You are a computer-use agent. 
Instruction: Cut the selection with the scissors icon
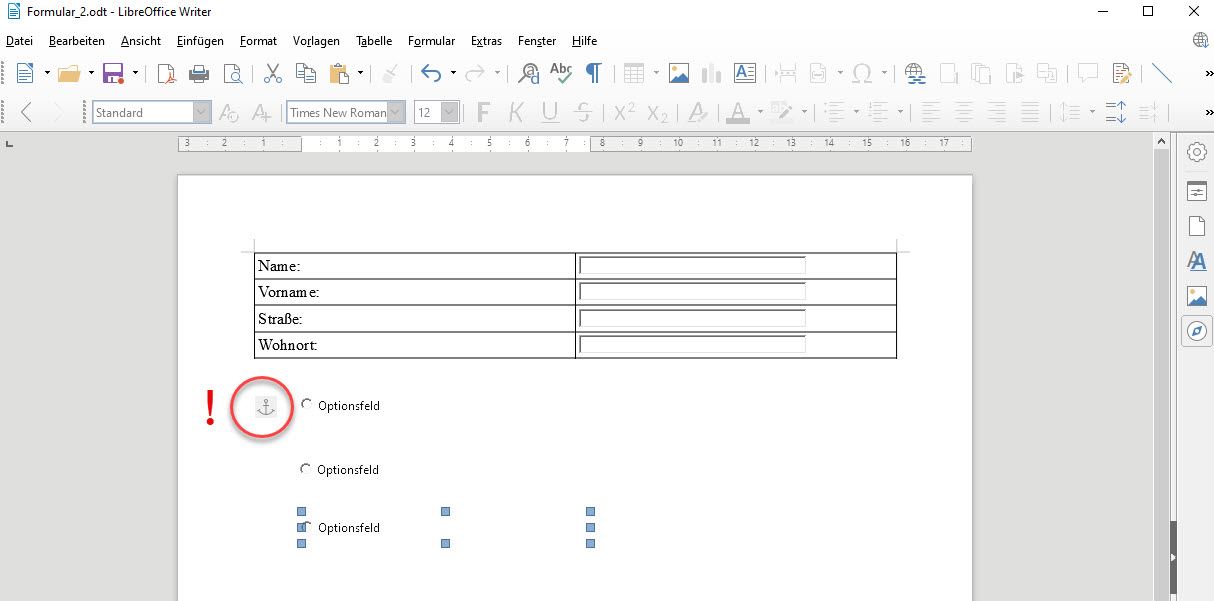[x=272, y=73]
